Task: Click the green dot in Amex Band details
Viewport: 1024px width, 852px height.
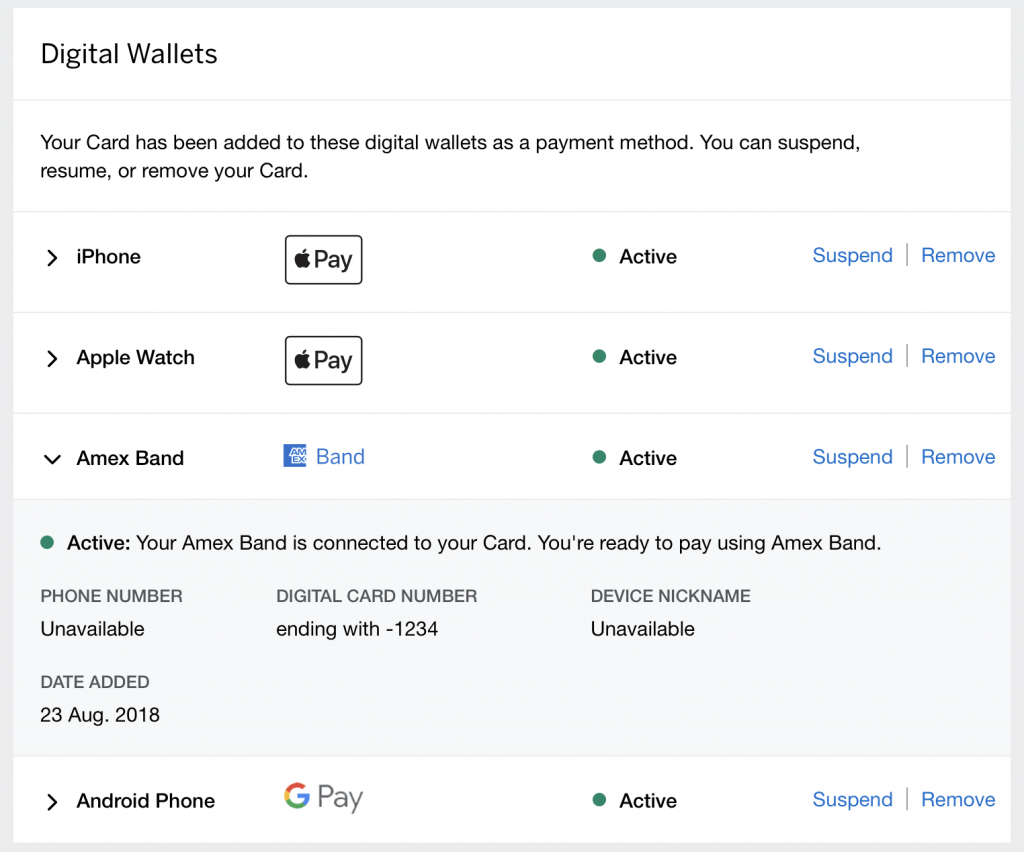Action: coord(47,543)
